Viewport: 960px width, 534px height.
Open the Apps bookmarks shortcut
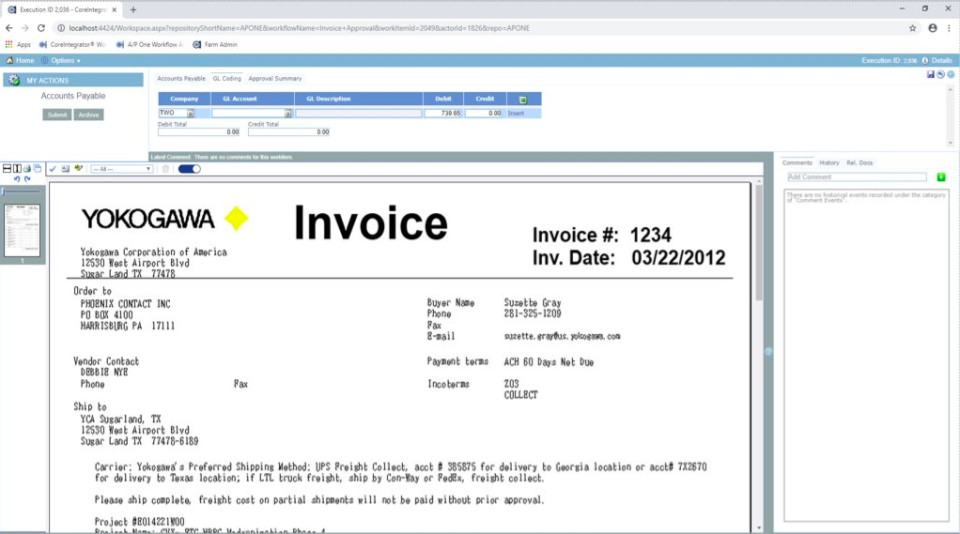18,45
